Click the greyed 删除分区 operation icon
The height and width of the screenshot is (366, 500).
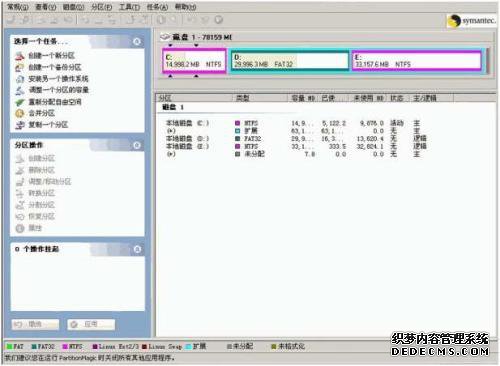[x=20, y=170]
